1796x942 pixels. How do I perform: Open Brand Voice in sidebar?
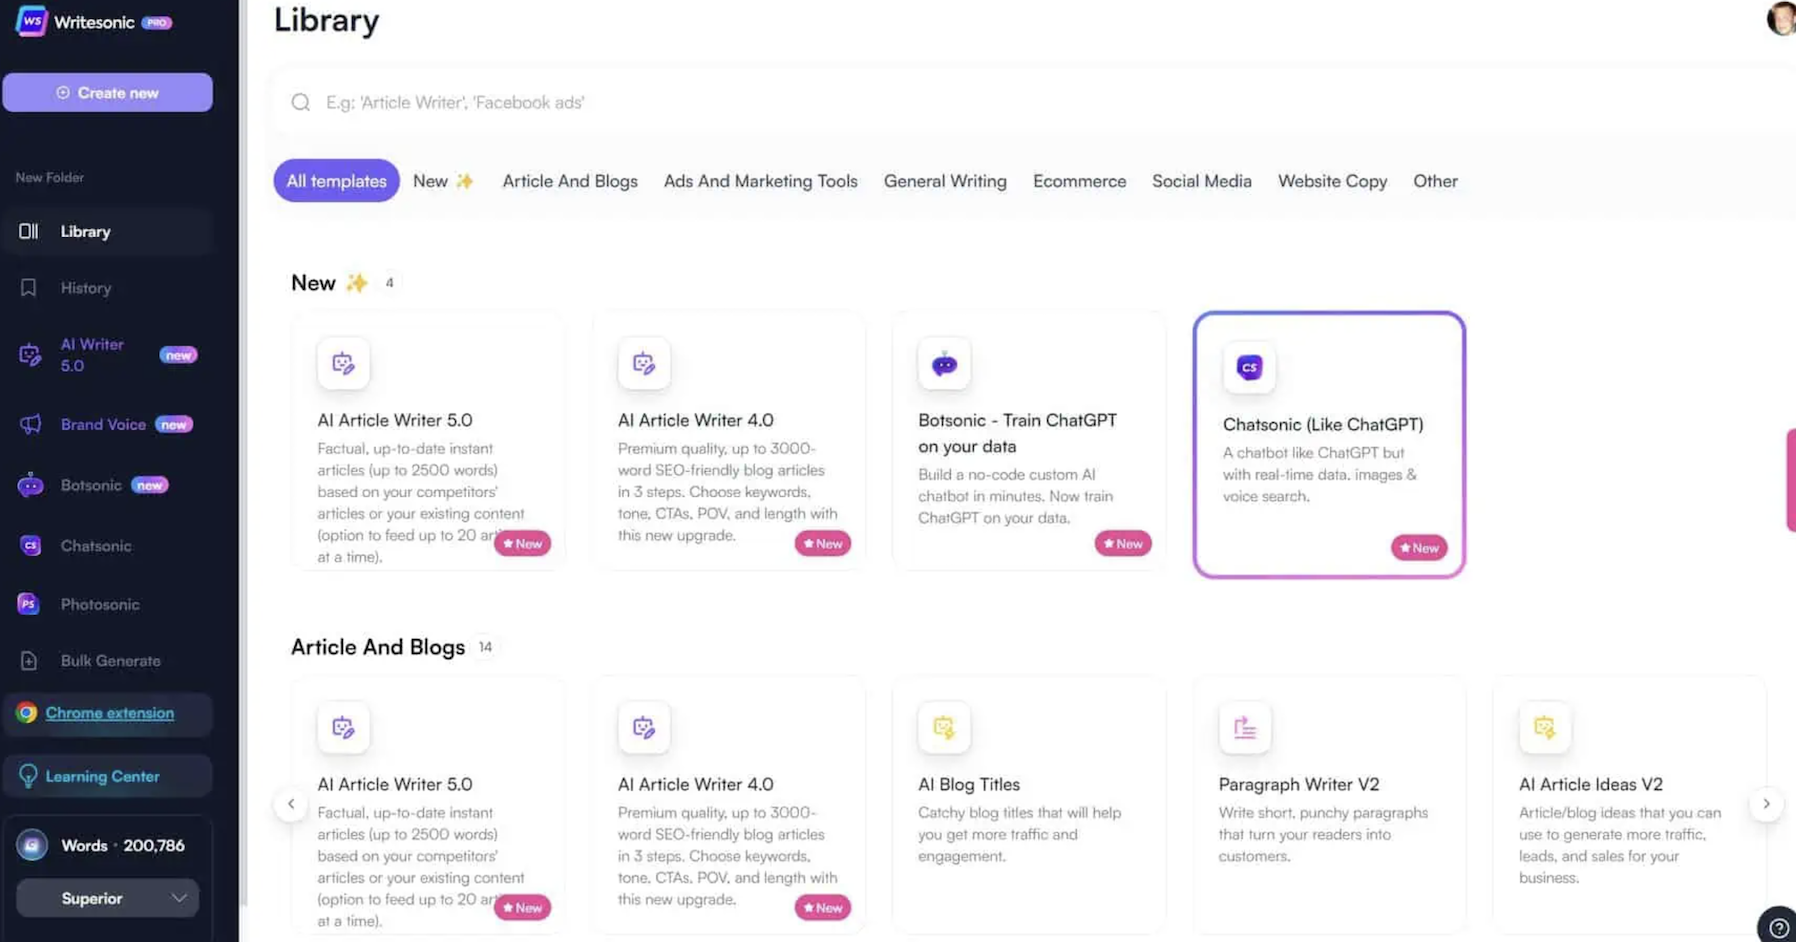103,424
